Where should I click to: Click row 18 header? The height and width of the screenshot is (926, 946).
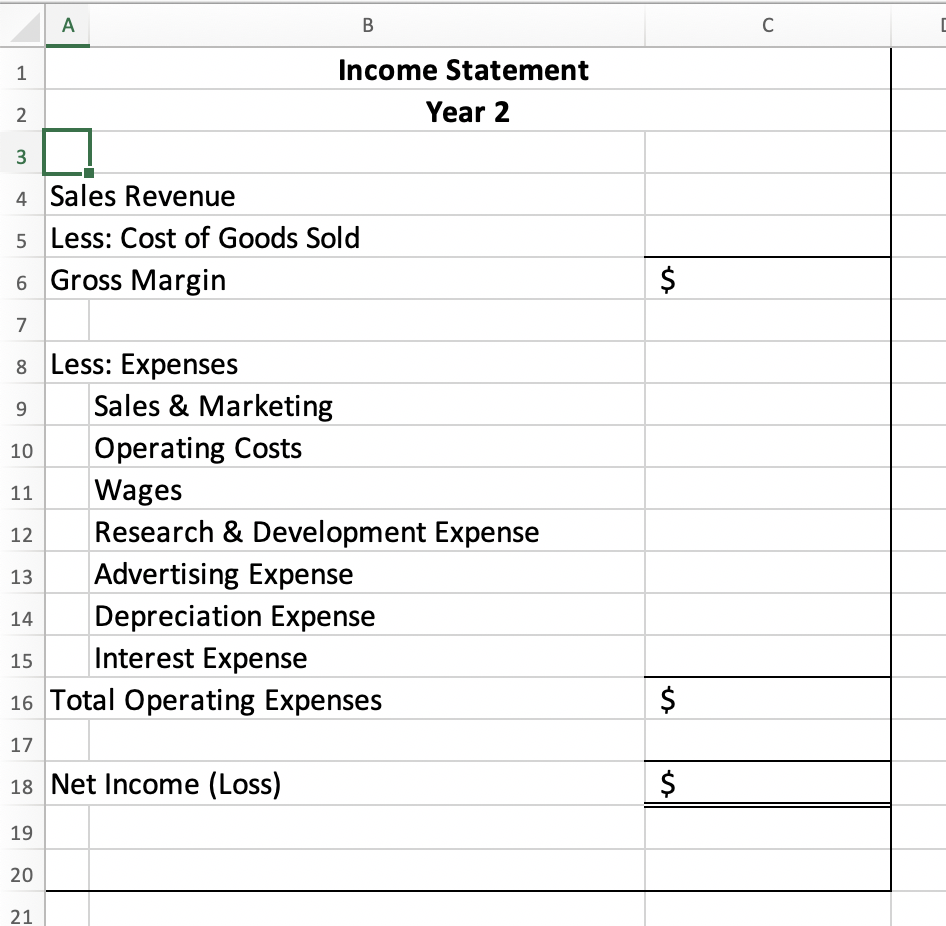tap(22, 784)
